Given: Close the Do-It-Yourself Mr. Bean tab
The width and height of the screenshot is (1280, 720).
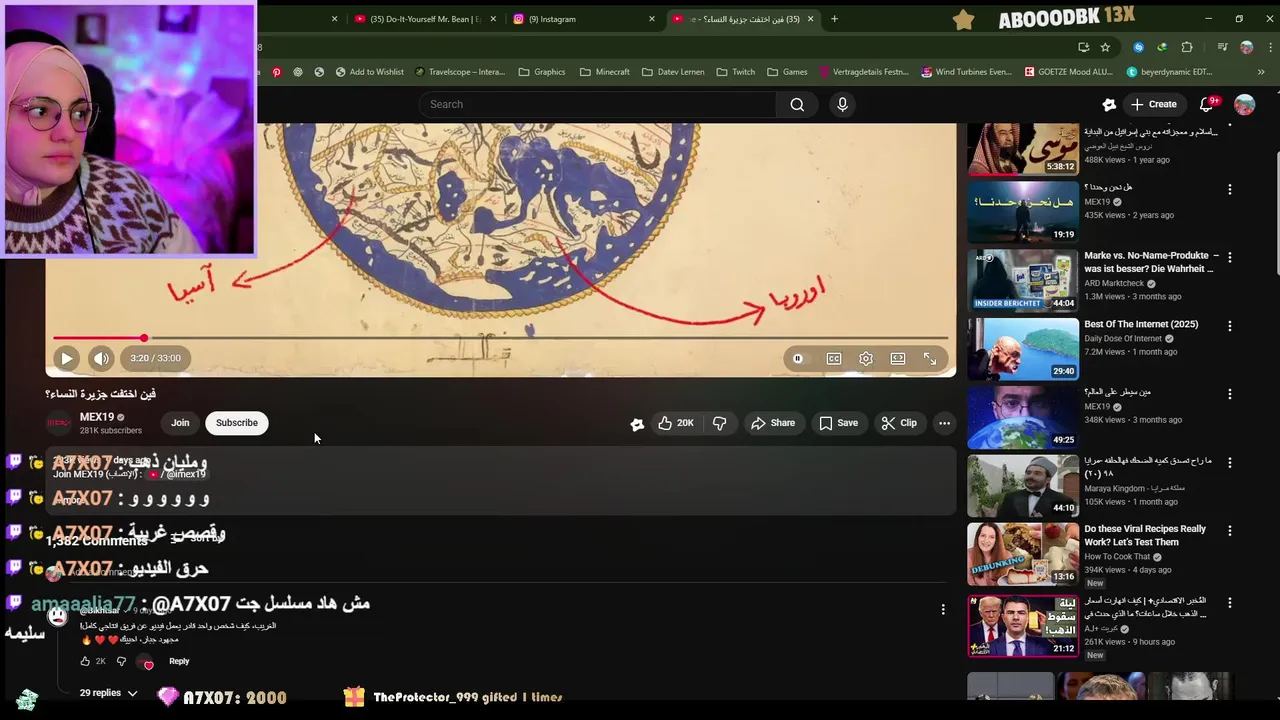Looking at the screenshot, I should click(x=493, y=19).
